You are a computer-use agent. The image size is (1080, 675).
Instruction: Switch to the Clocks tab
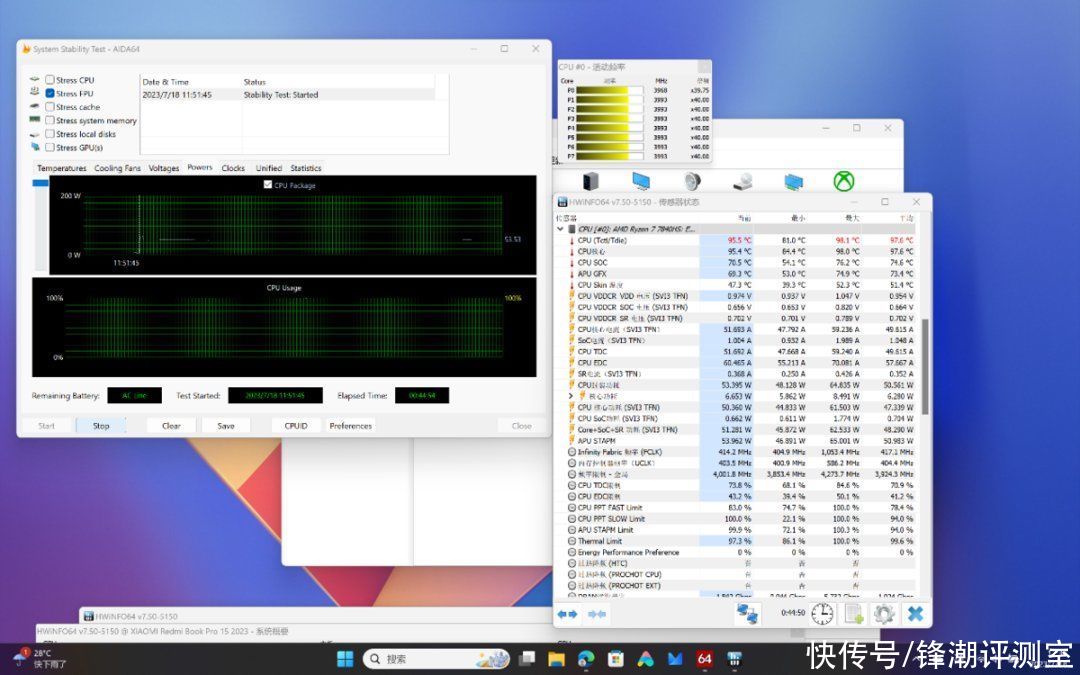(233, 168)
